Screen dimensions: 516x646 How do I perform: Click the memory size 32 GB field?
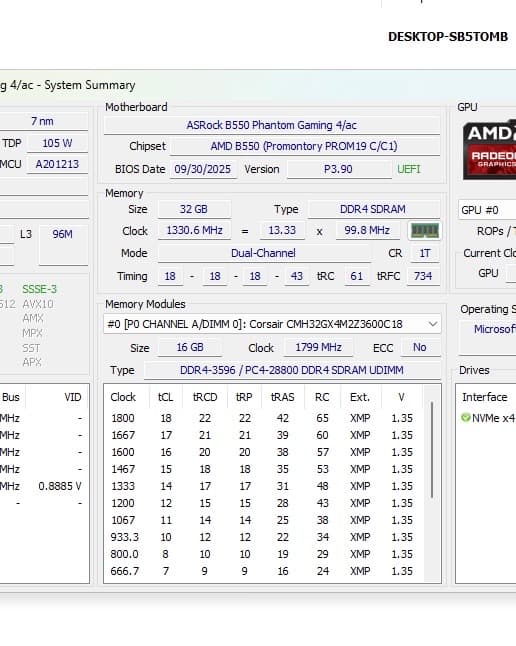[x=194, y=209]
